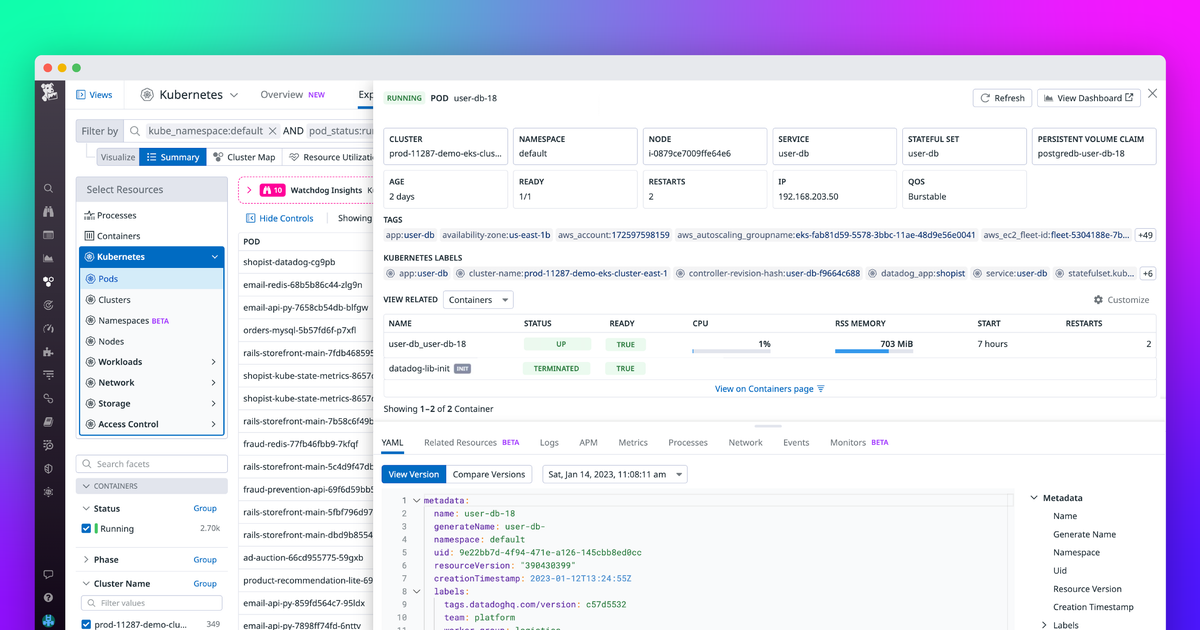Open the View Related Containers dropdown
This screenshot has width=1200, height=630.
click(x=479, y=300)
